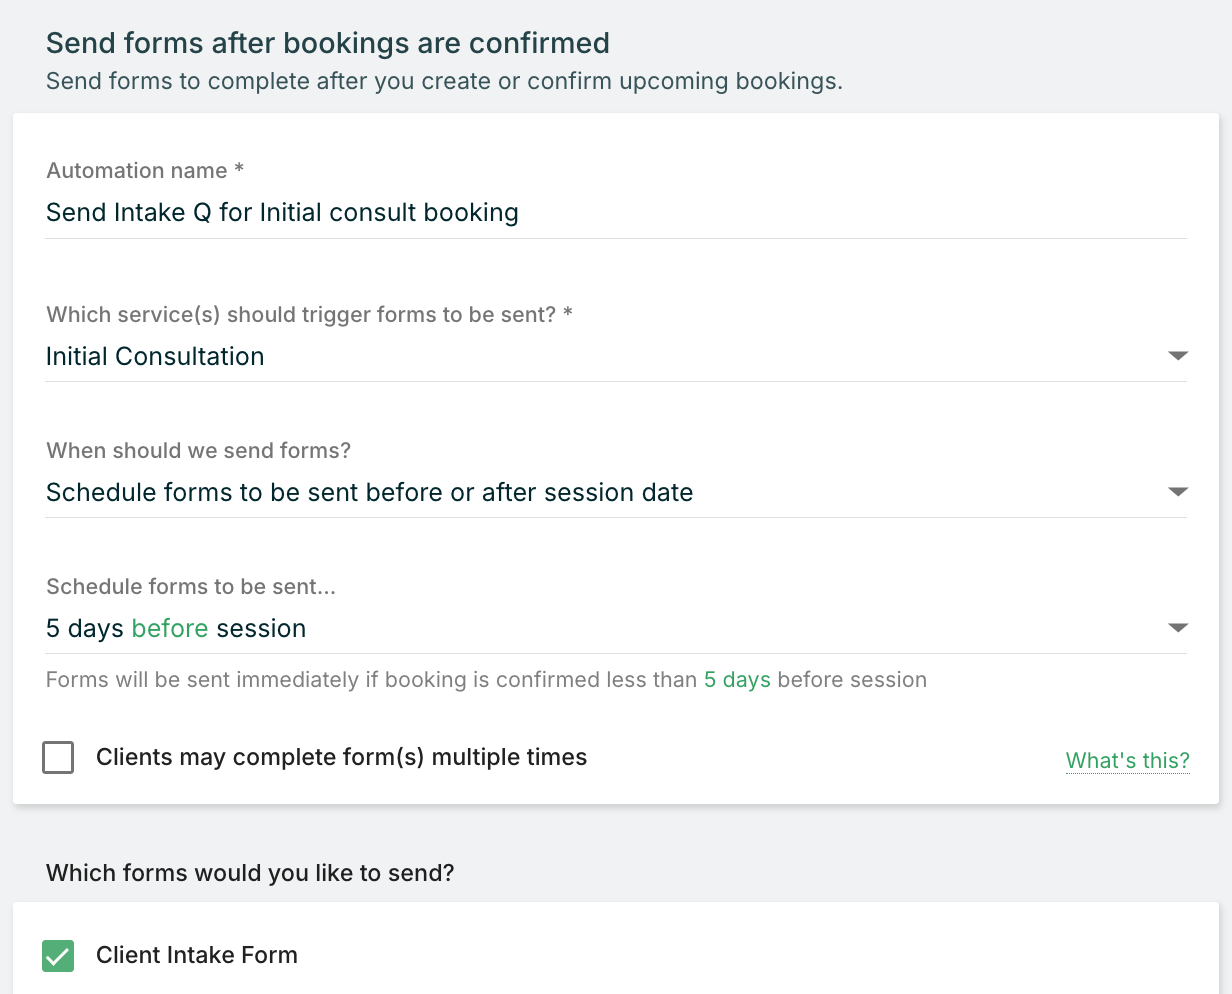Click the "Client Intake Form" label text
This screenshot has height=994, width=1232.
point(197,956)
